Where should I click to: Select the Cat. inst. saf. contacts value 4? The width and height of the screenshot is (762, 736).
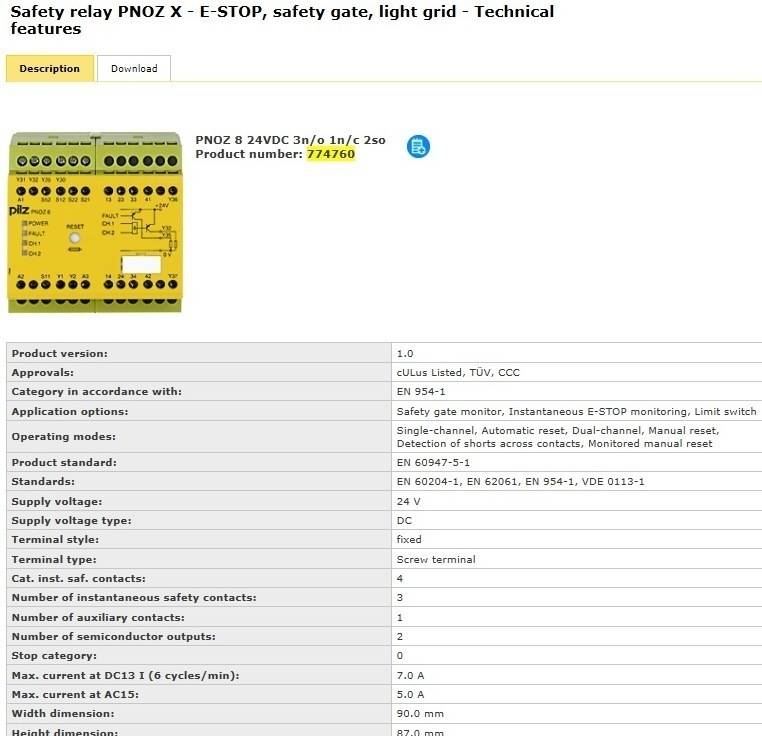point(399,578)
